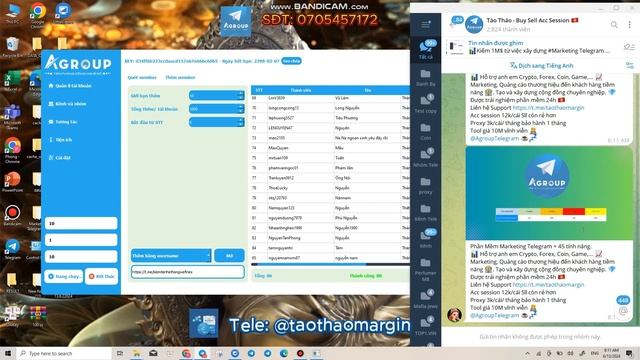Adjust the Tổng thêm/ tài khoản stepper
This screenshot has width=640, height=360.
pyautogui.click(x=216, y=109)
